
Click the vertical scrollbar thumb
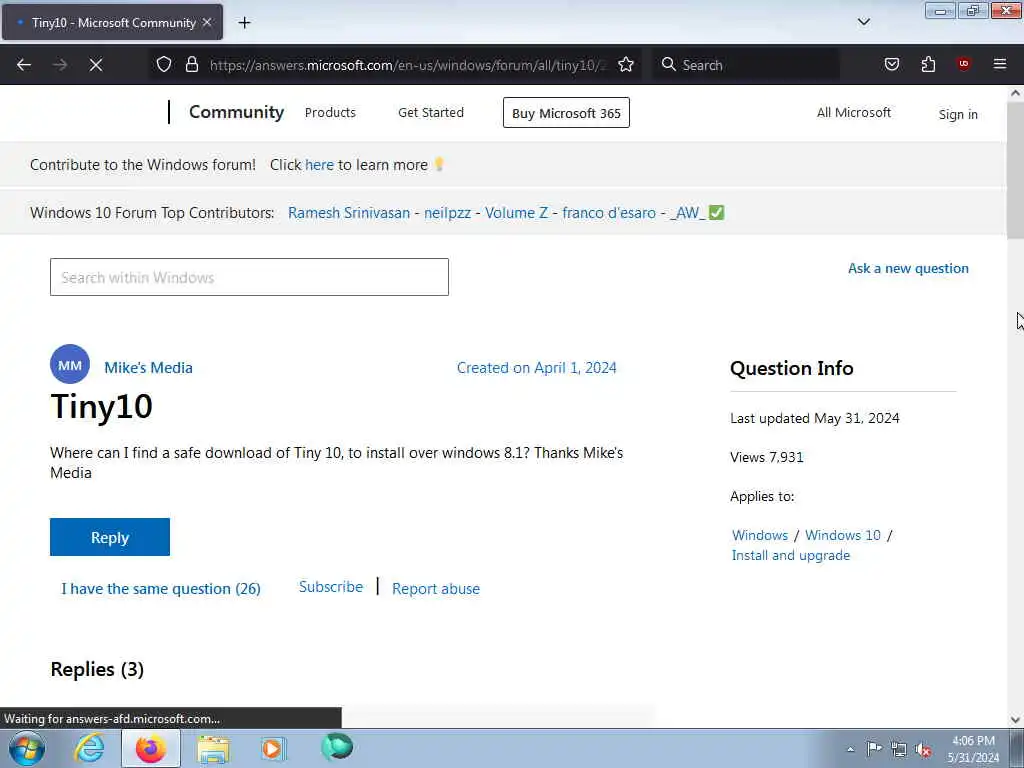pyautogui.click(x=1015, y=170)
